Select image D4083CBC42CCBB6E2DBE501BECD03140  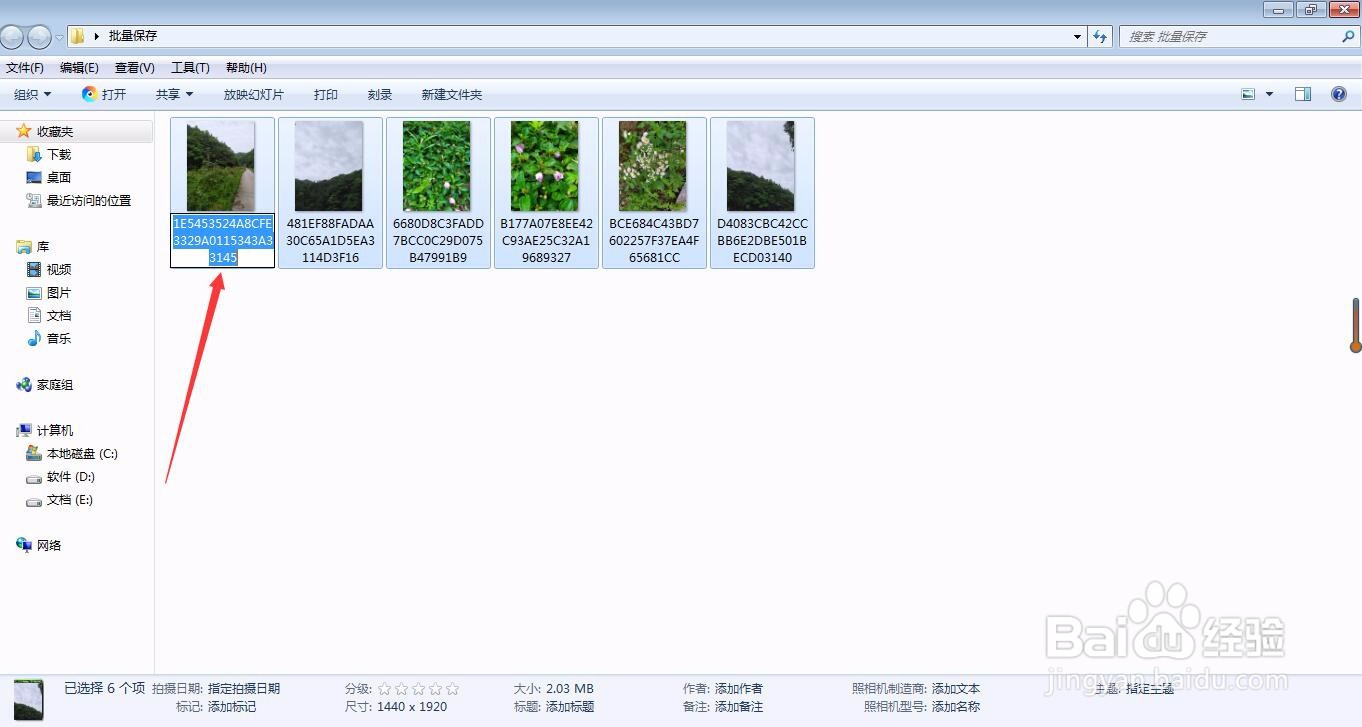click(x=762, y=193)
